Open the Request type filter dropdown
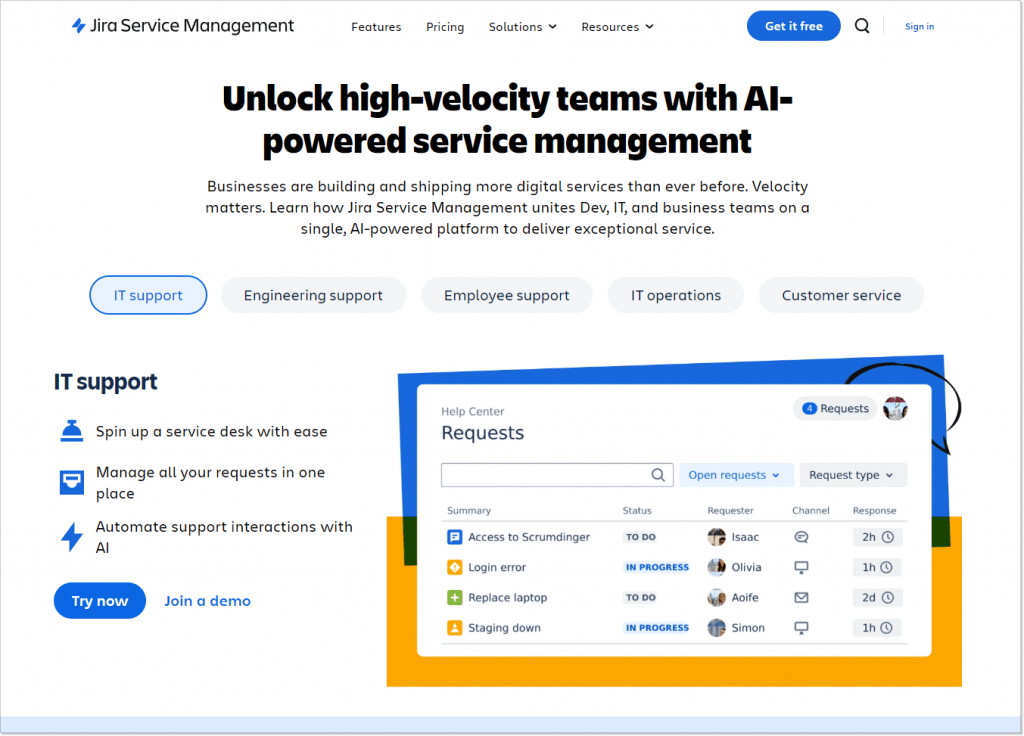This screenshot has height=736, width=1024. point(853,474)
